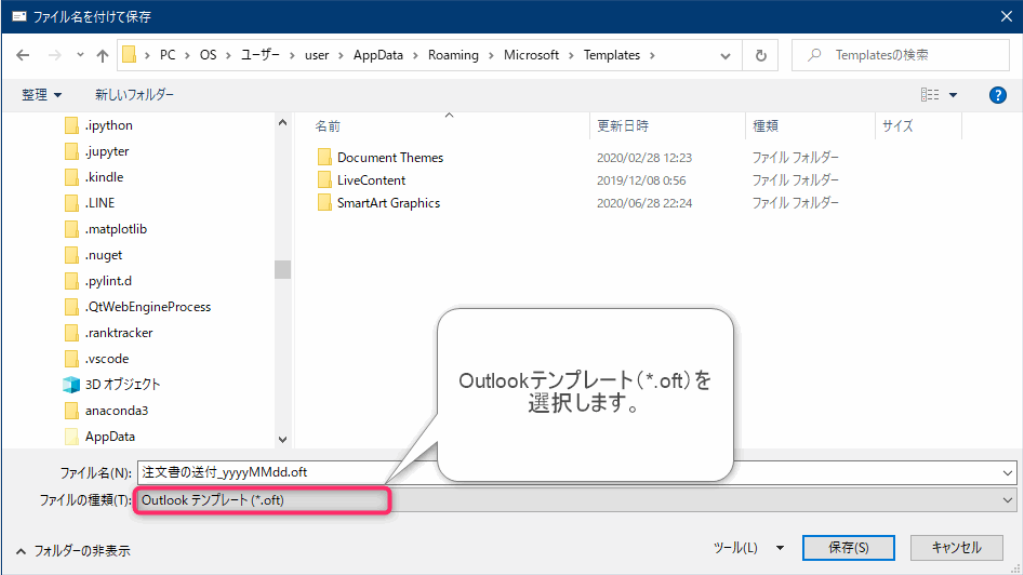
Task: Expand the address bar history dropdown
Action: pyautogui.click(x=725, y=56)
